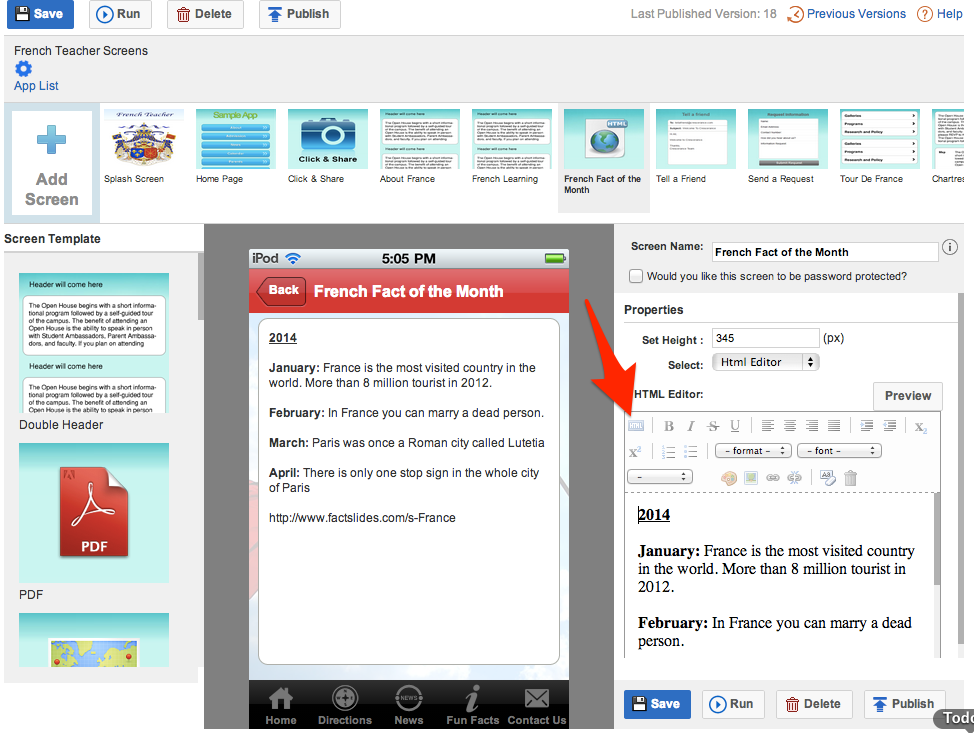Apply bold formatting in HTML editor
This screenshot has width=974, height=733.
(x=669, y=426)
